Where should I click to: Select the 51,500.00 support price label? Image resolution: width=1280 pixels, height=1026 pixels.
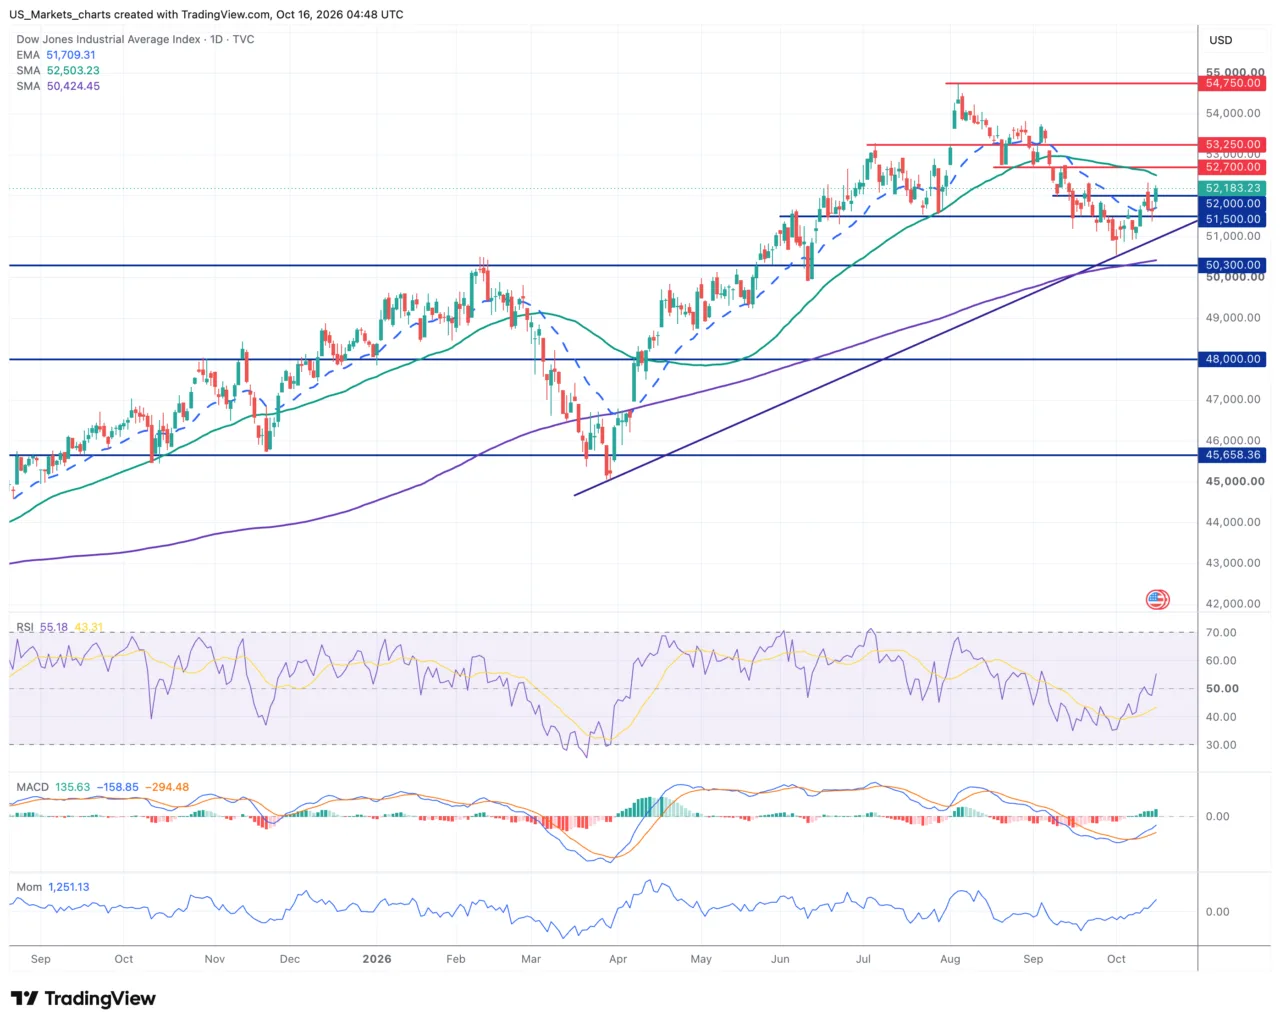click(x=1232, y=219)
